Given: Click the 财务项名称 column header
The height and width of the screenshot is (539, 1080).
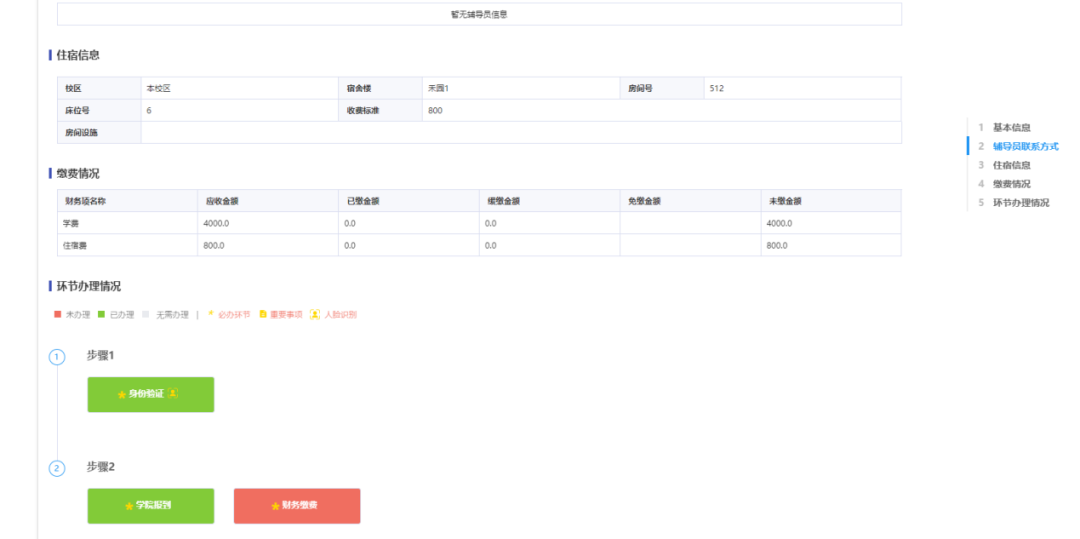Looking at the screenshot, I should (127, 201).
